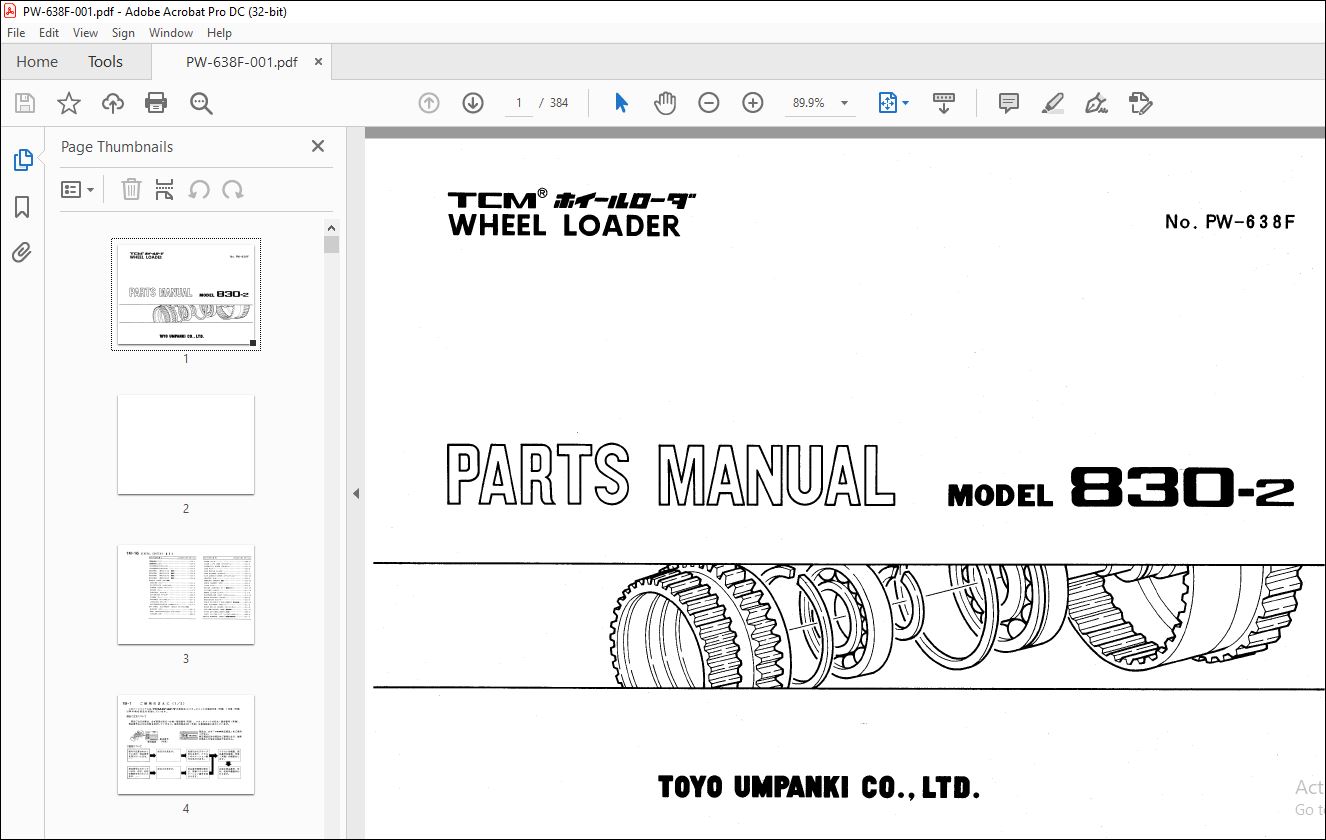Print the document with the printer icon
The image size is (1326, 840).
coord(156,103)
